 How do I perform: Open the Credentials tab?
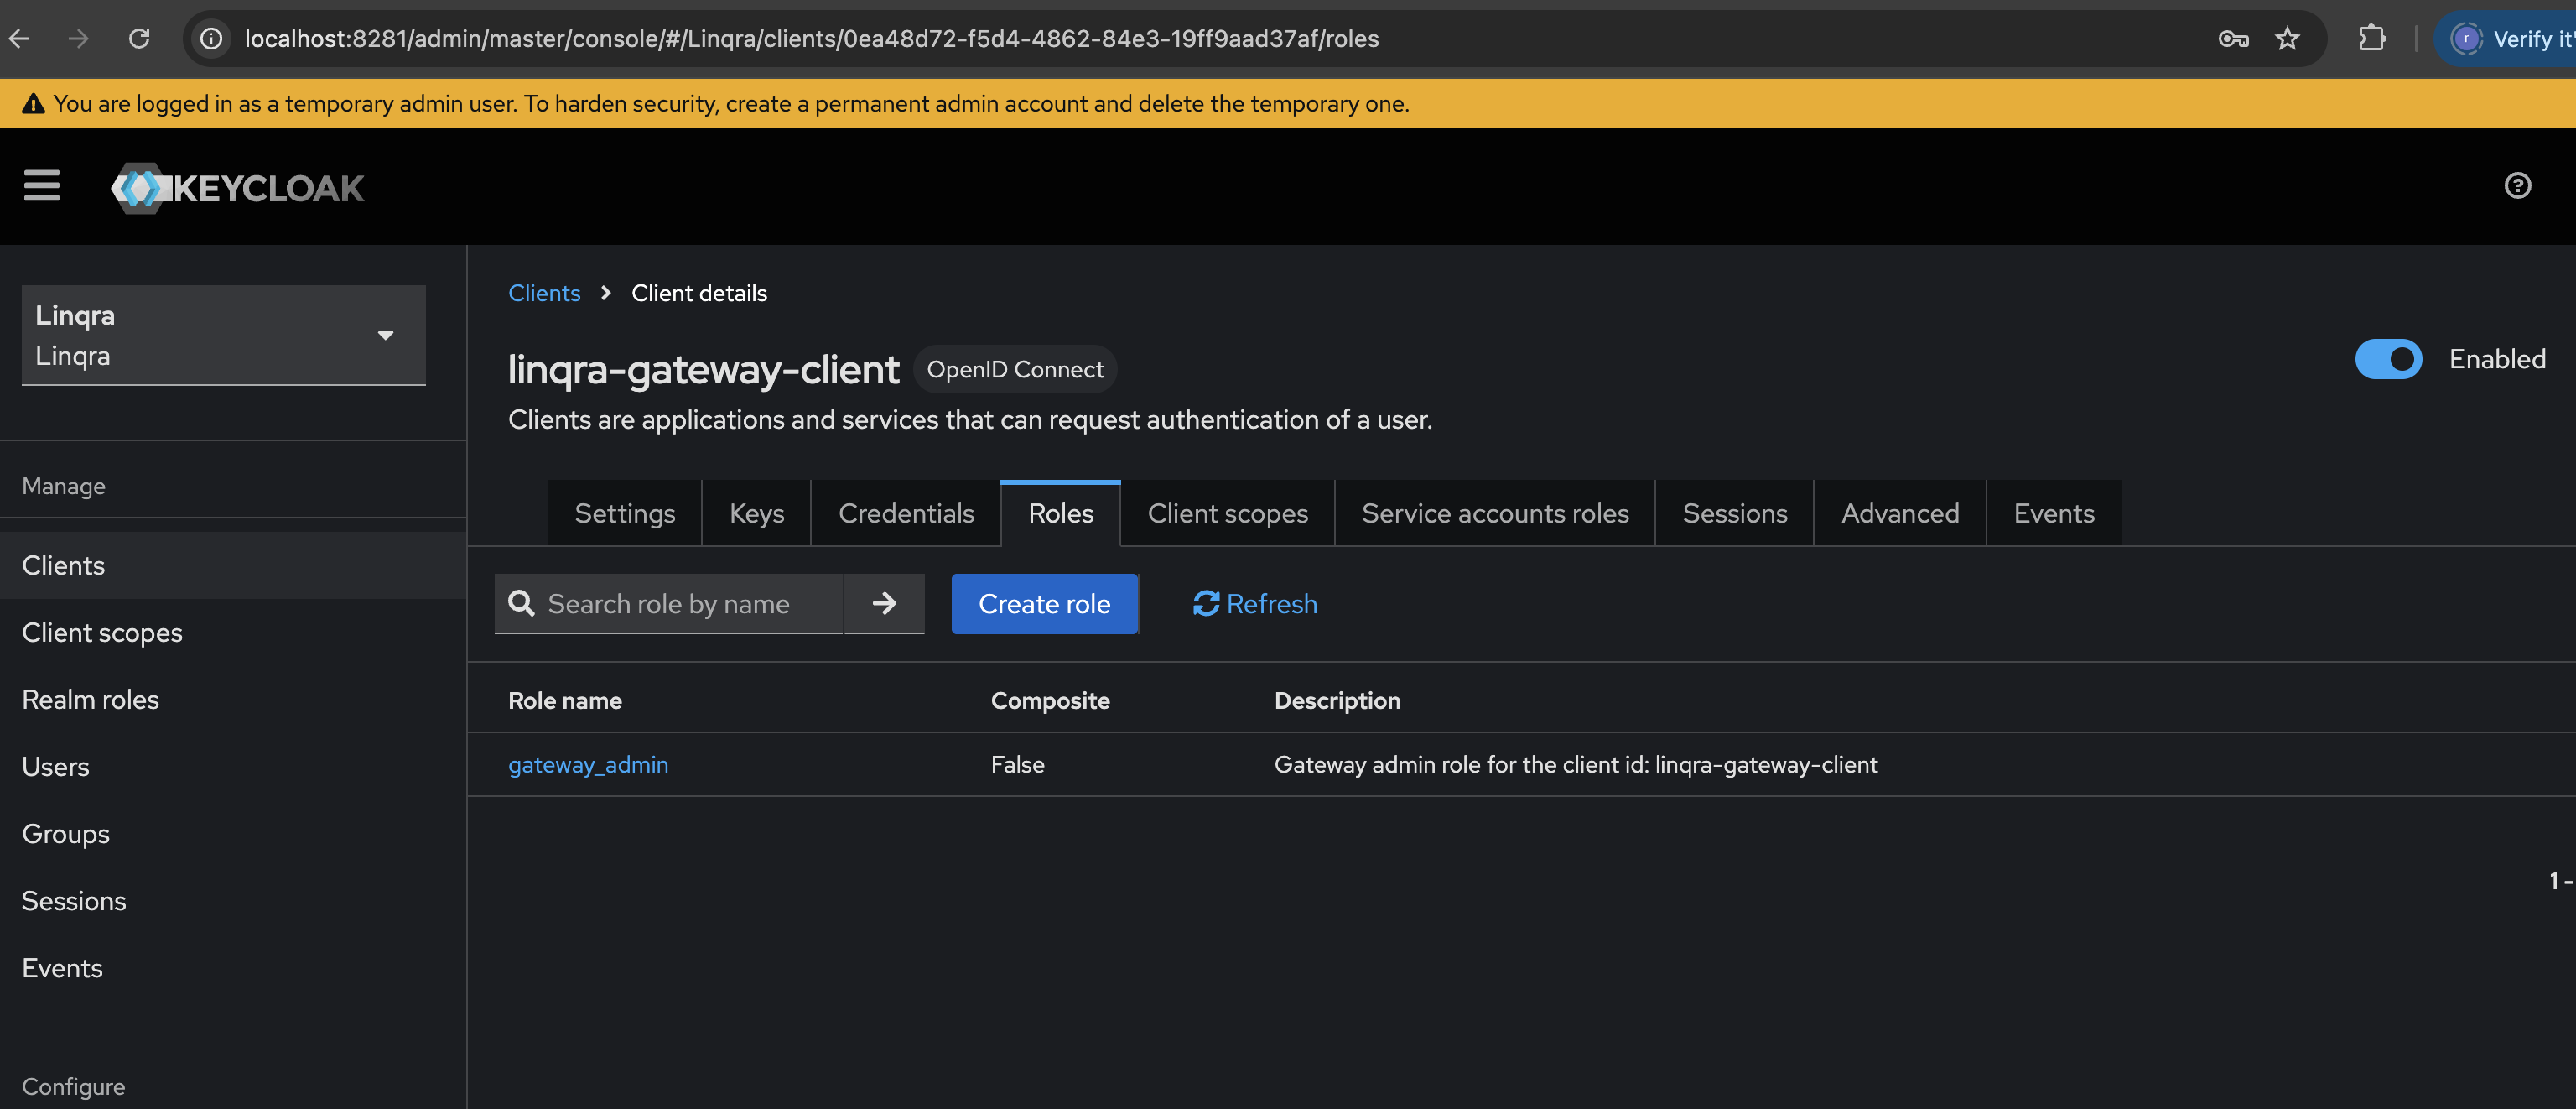(x=906, y=513)
